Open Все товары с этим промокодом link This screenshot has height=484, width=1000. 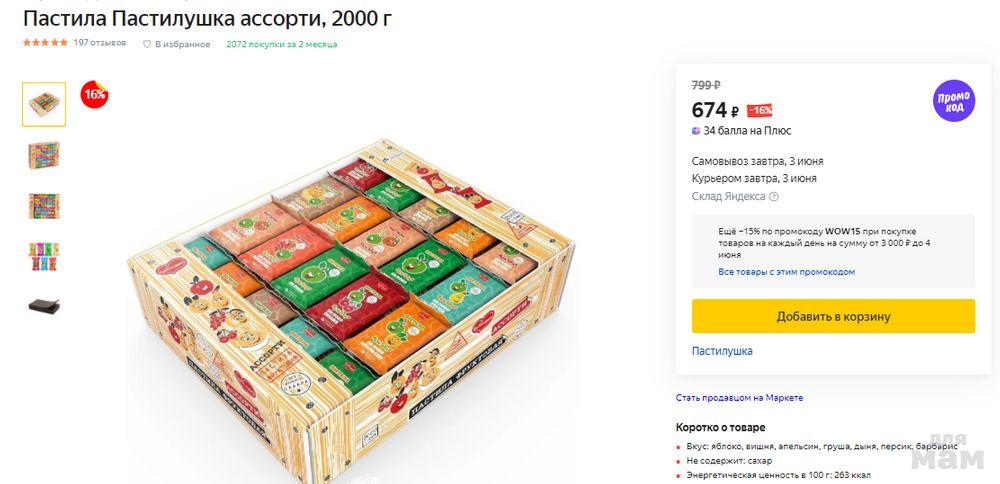click(786, 272)
